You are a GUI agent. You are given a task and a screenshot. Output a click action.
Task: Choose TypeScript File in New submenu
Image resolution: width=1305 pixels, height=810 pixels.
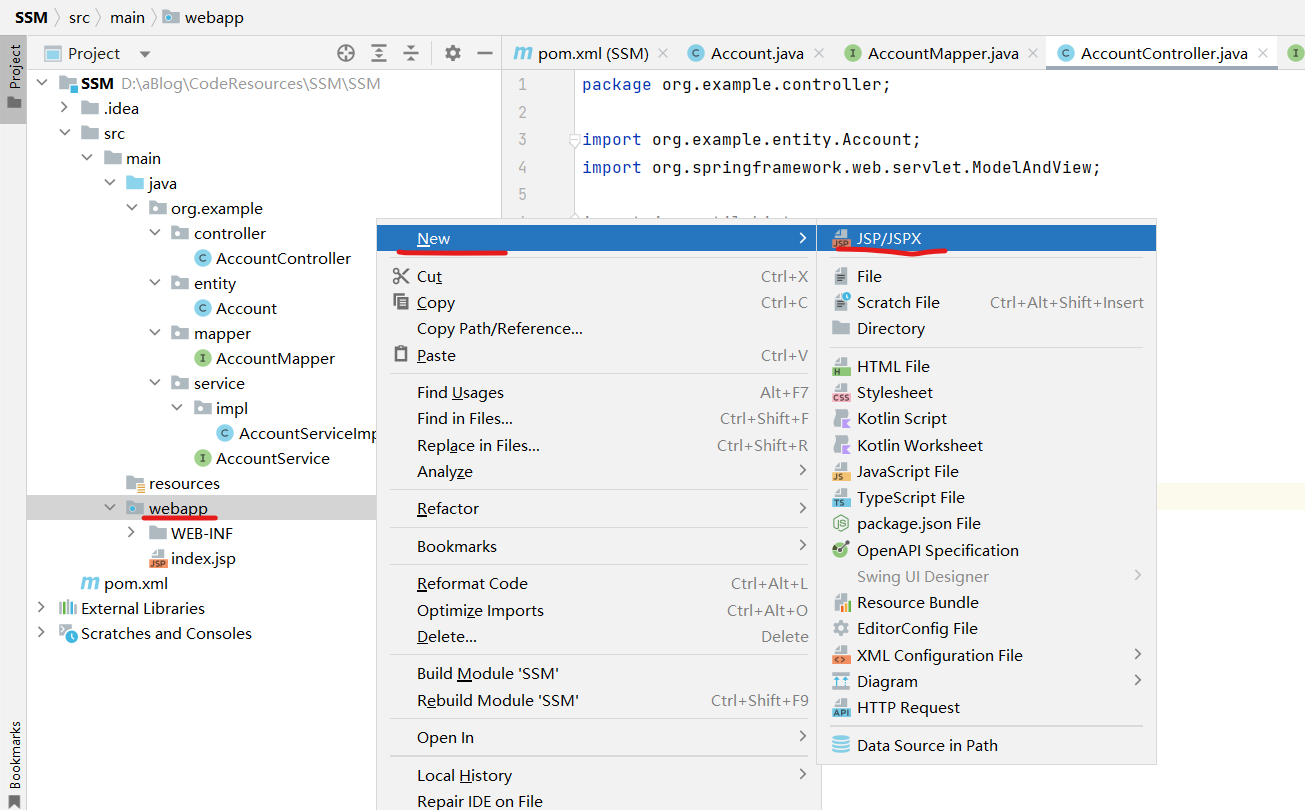(x=986, y=497)
